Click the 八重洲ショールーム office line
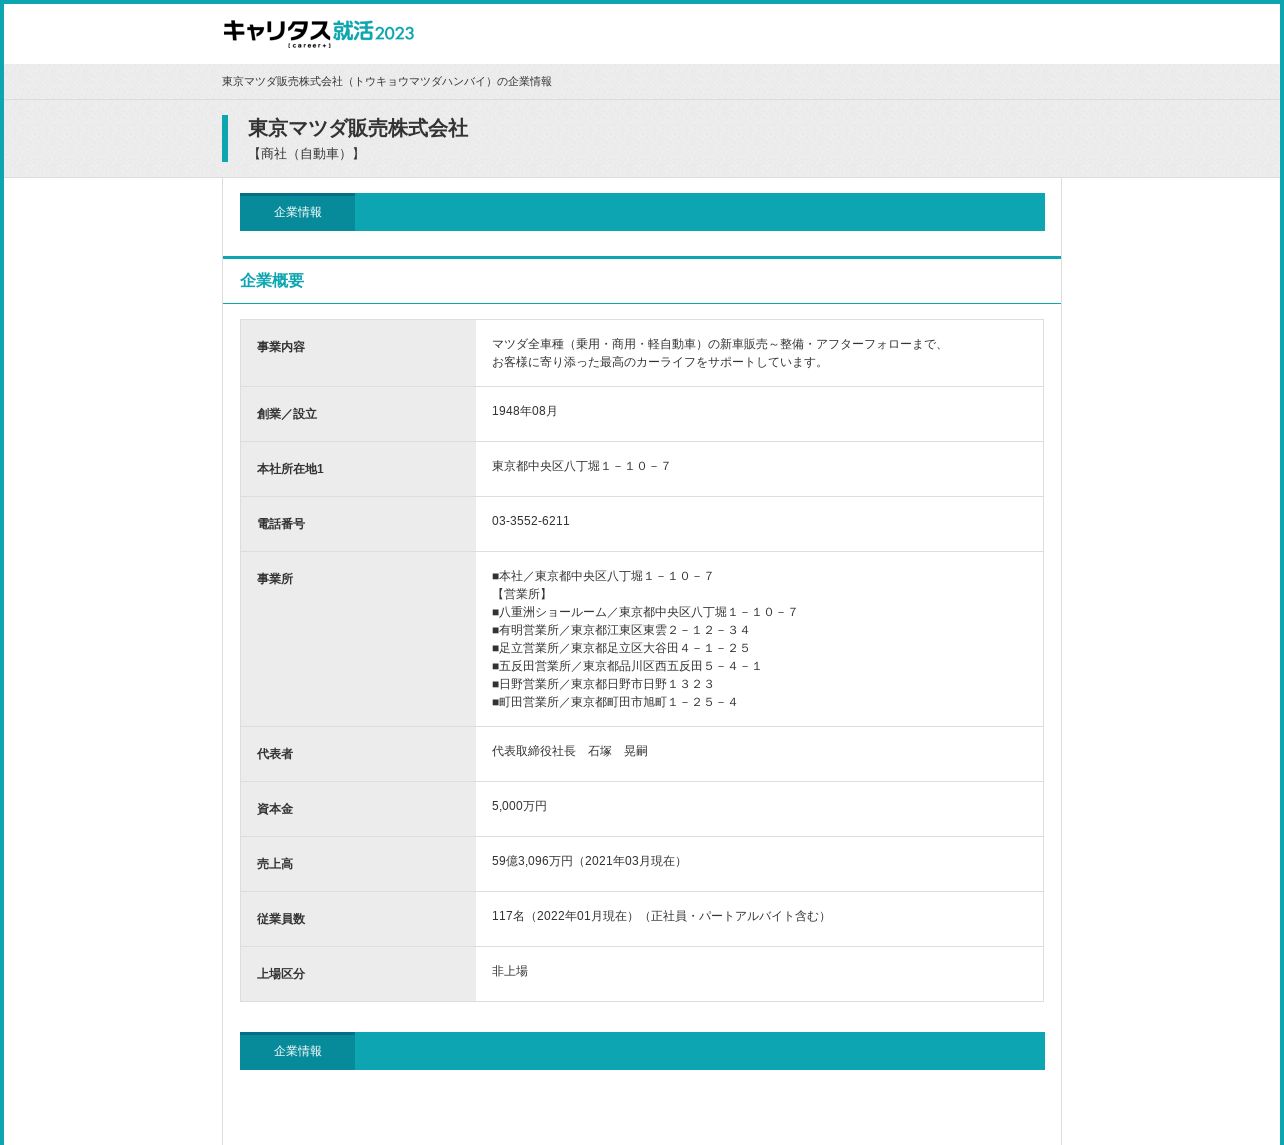Image resolution: width=1284 pixels, height=1145 pixels. point(645,612)
